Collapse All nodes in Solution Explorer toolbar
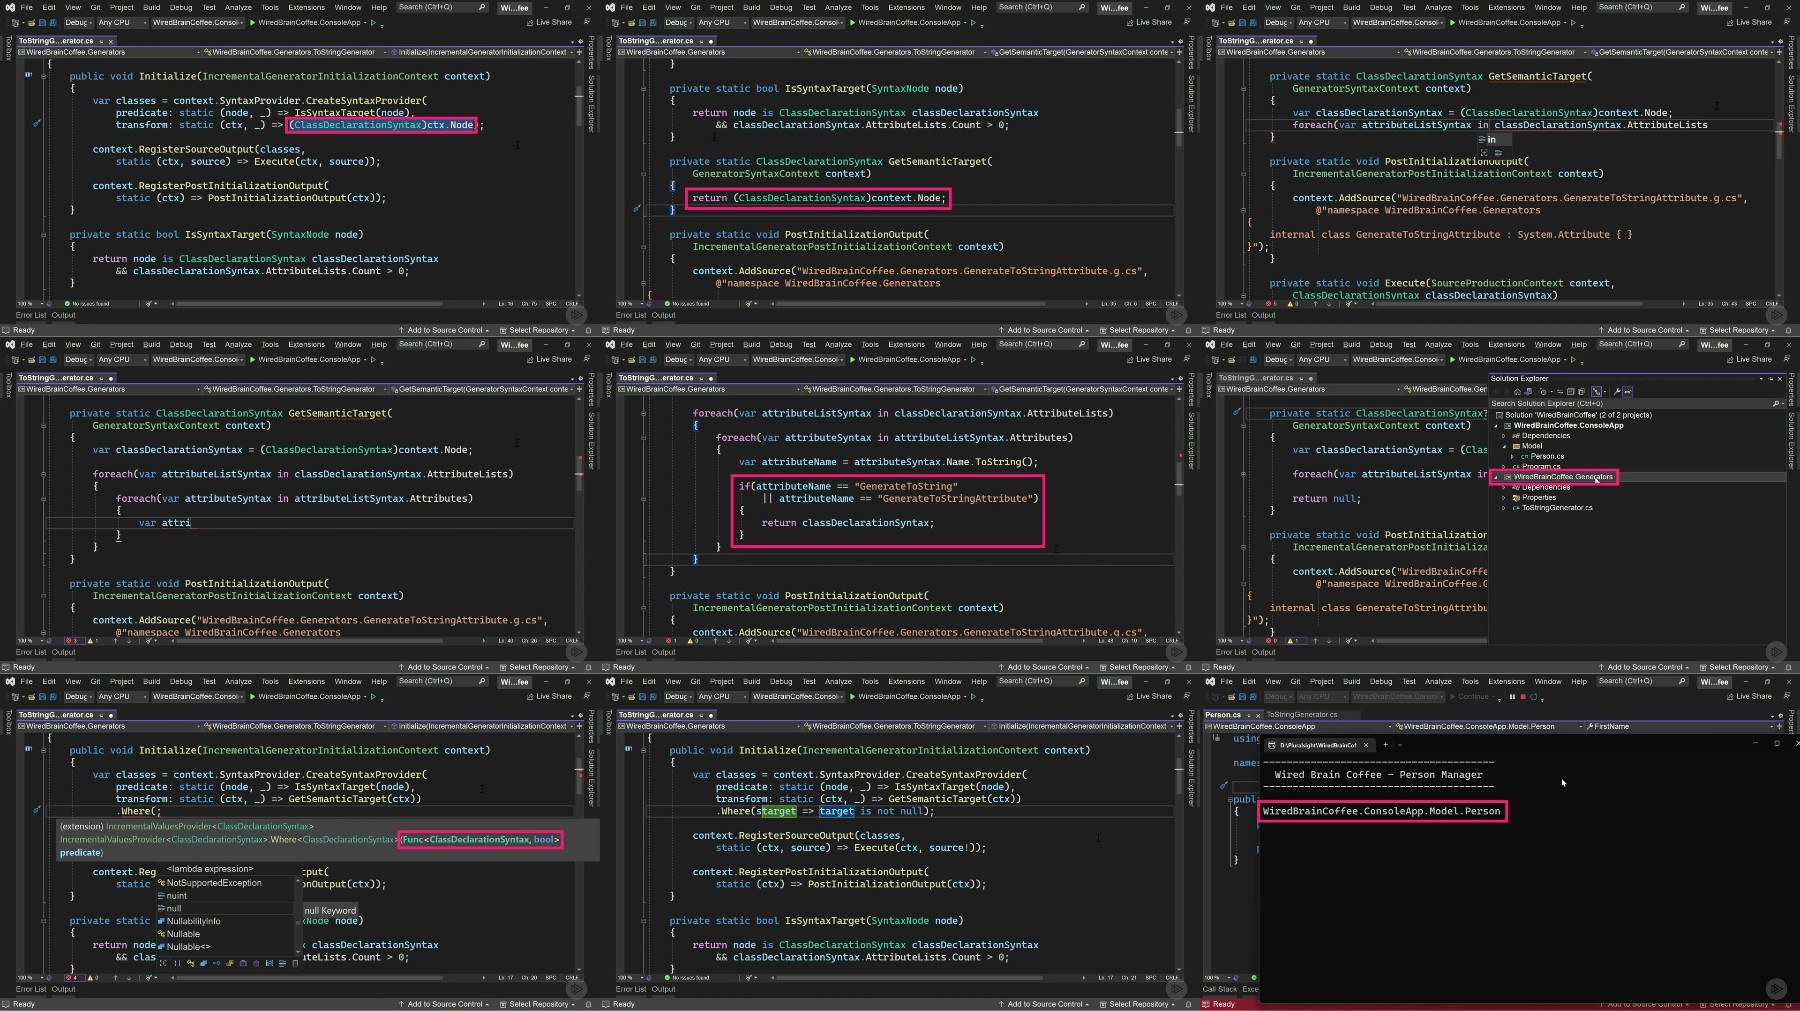 [1570, 392]
